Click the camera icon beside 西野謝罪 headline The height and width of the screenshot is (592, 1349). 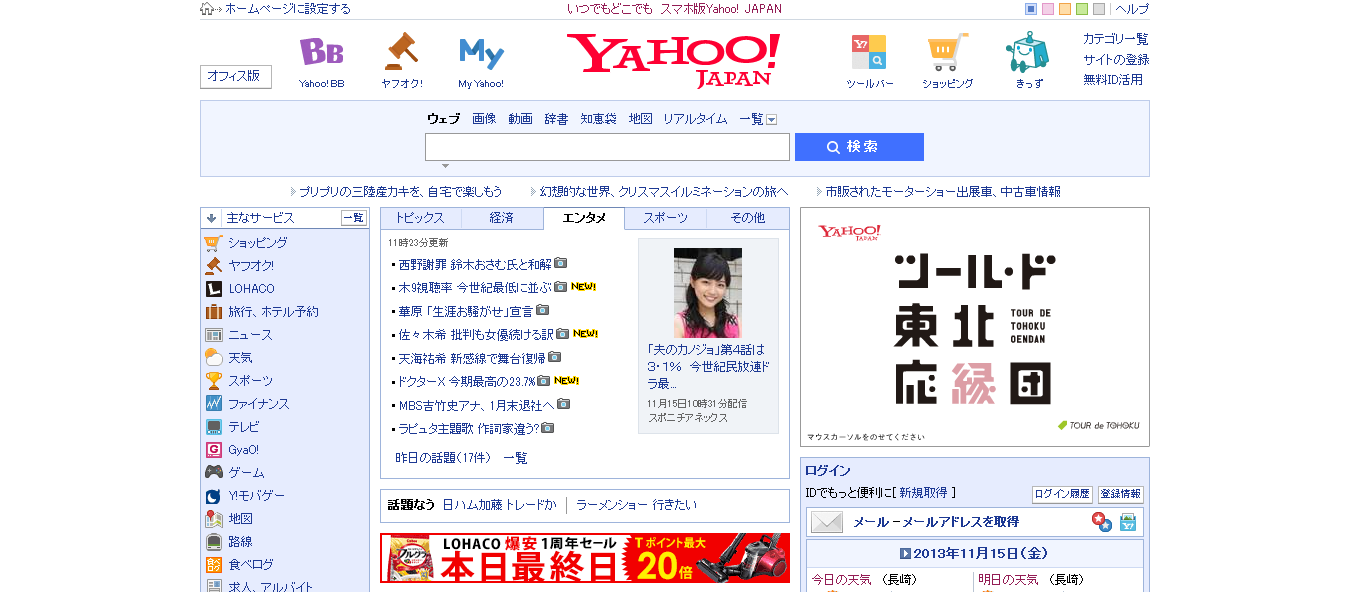560,264
